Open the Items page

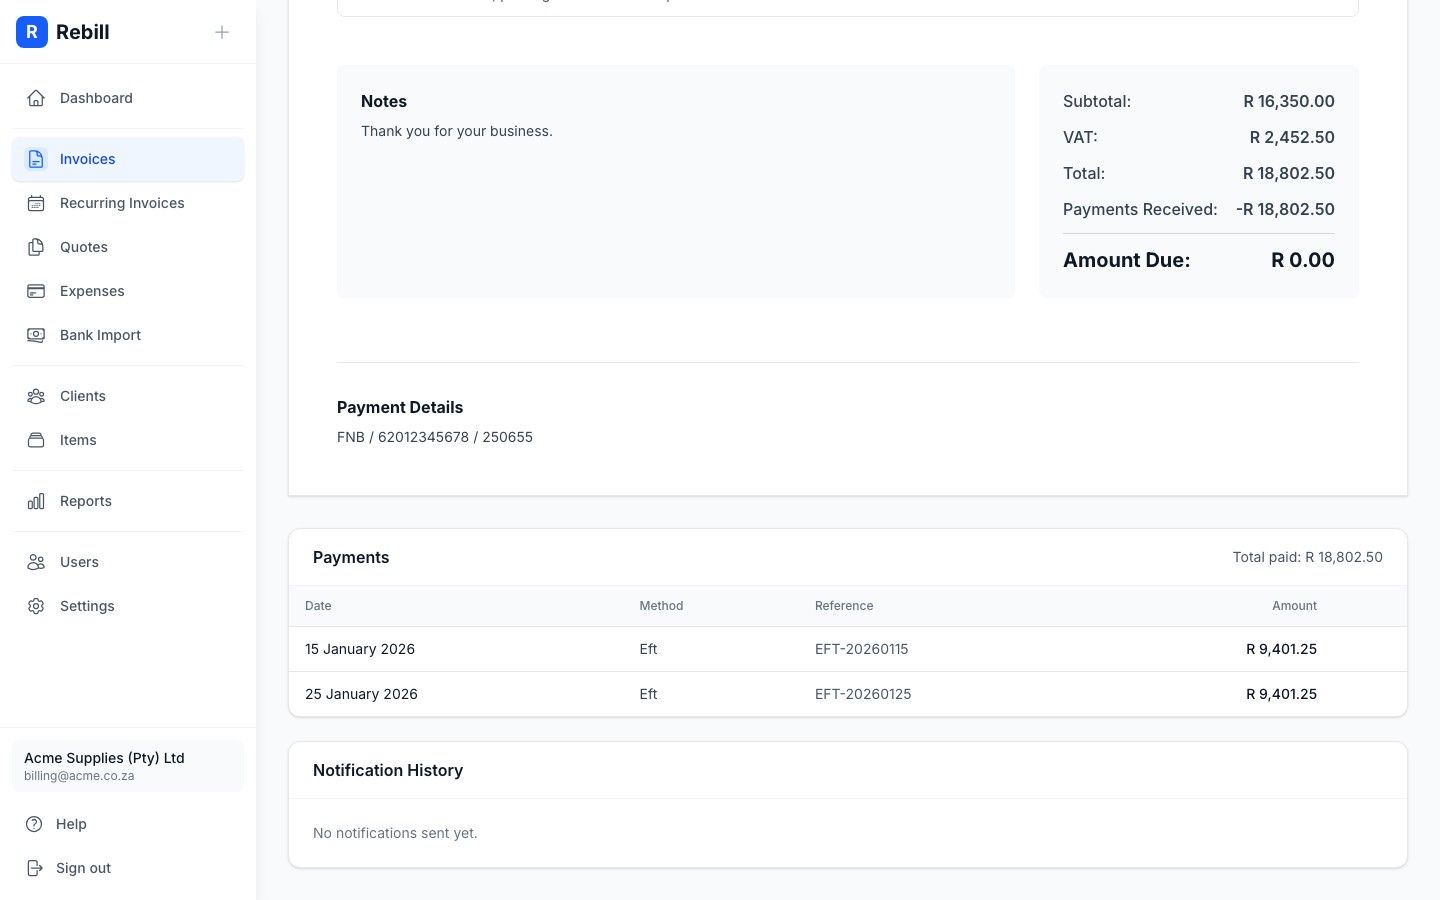coord(128,440)
